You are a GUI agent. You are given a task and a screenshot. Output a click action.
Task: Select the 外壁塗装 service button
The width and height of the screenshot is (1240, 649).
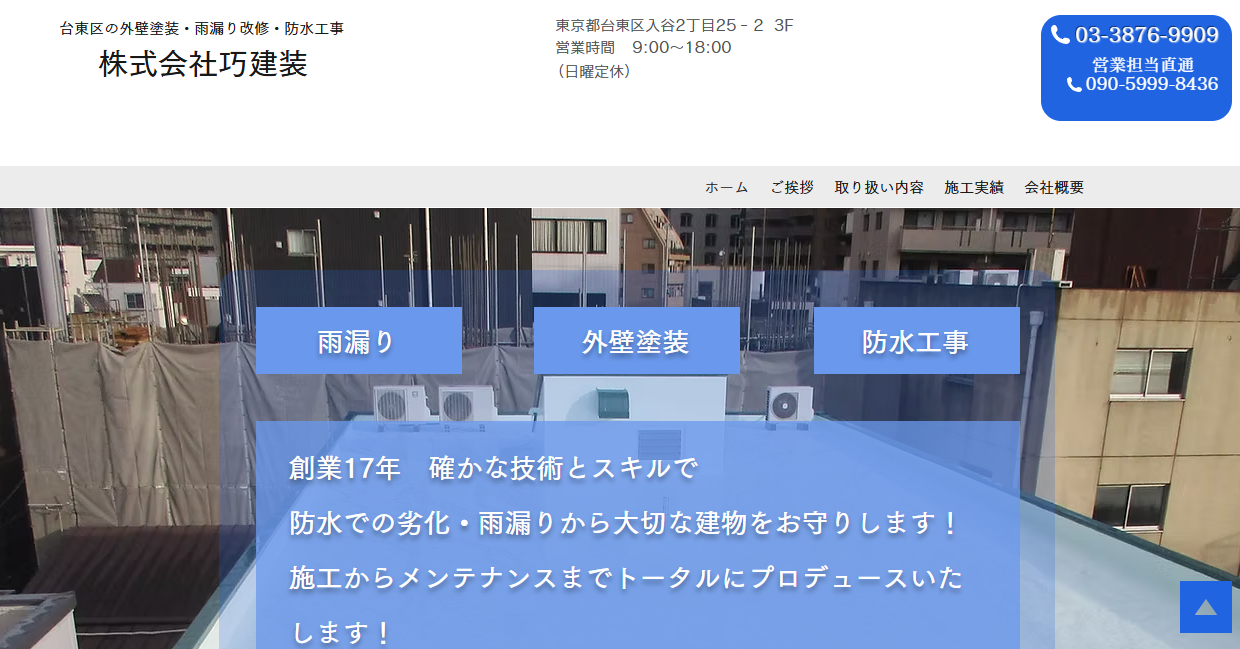pos(637,341)
